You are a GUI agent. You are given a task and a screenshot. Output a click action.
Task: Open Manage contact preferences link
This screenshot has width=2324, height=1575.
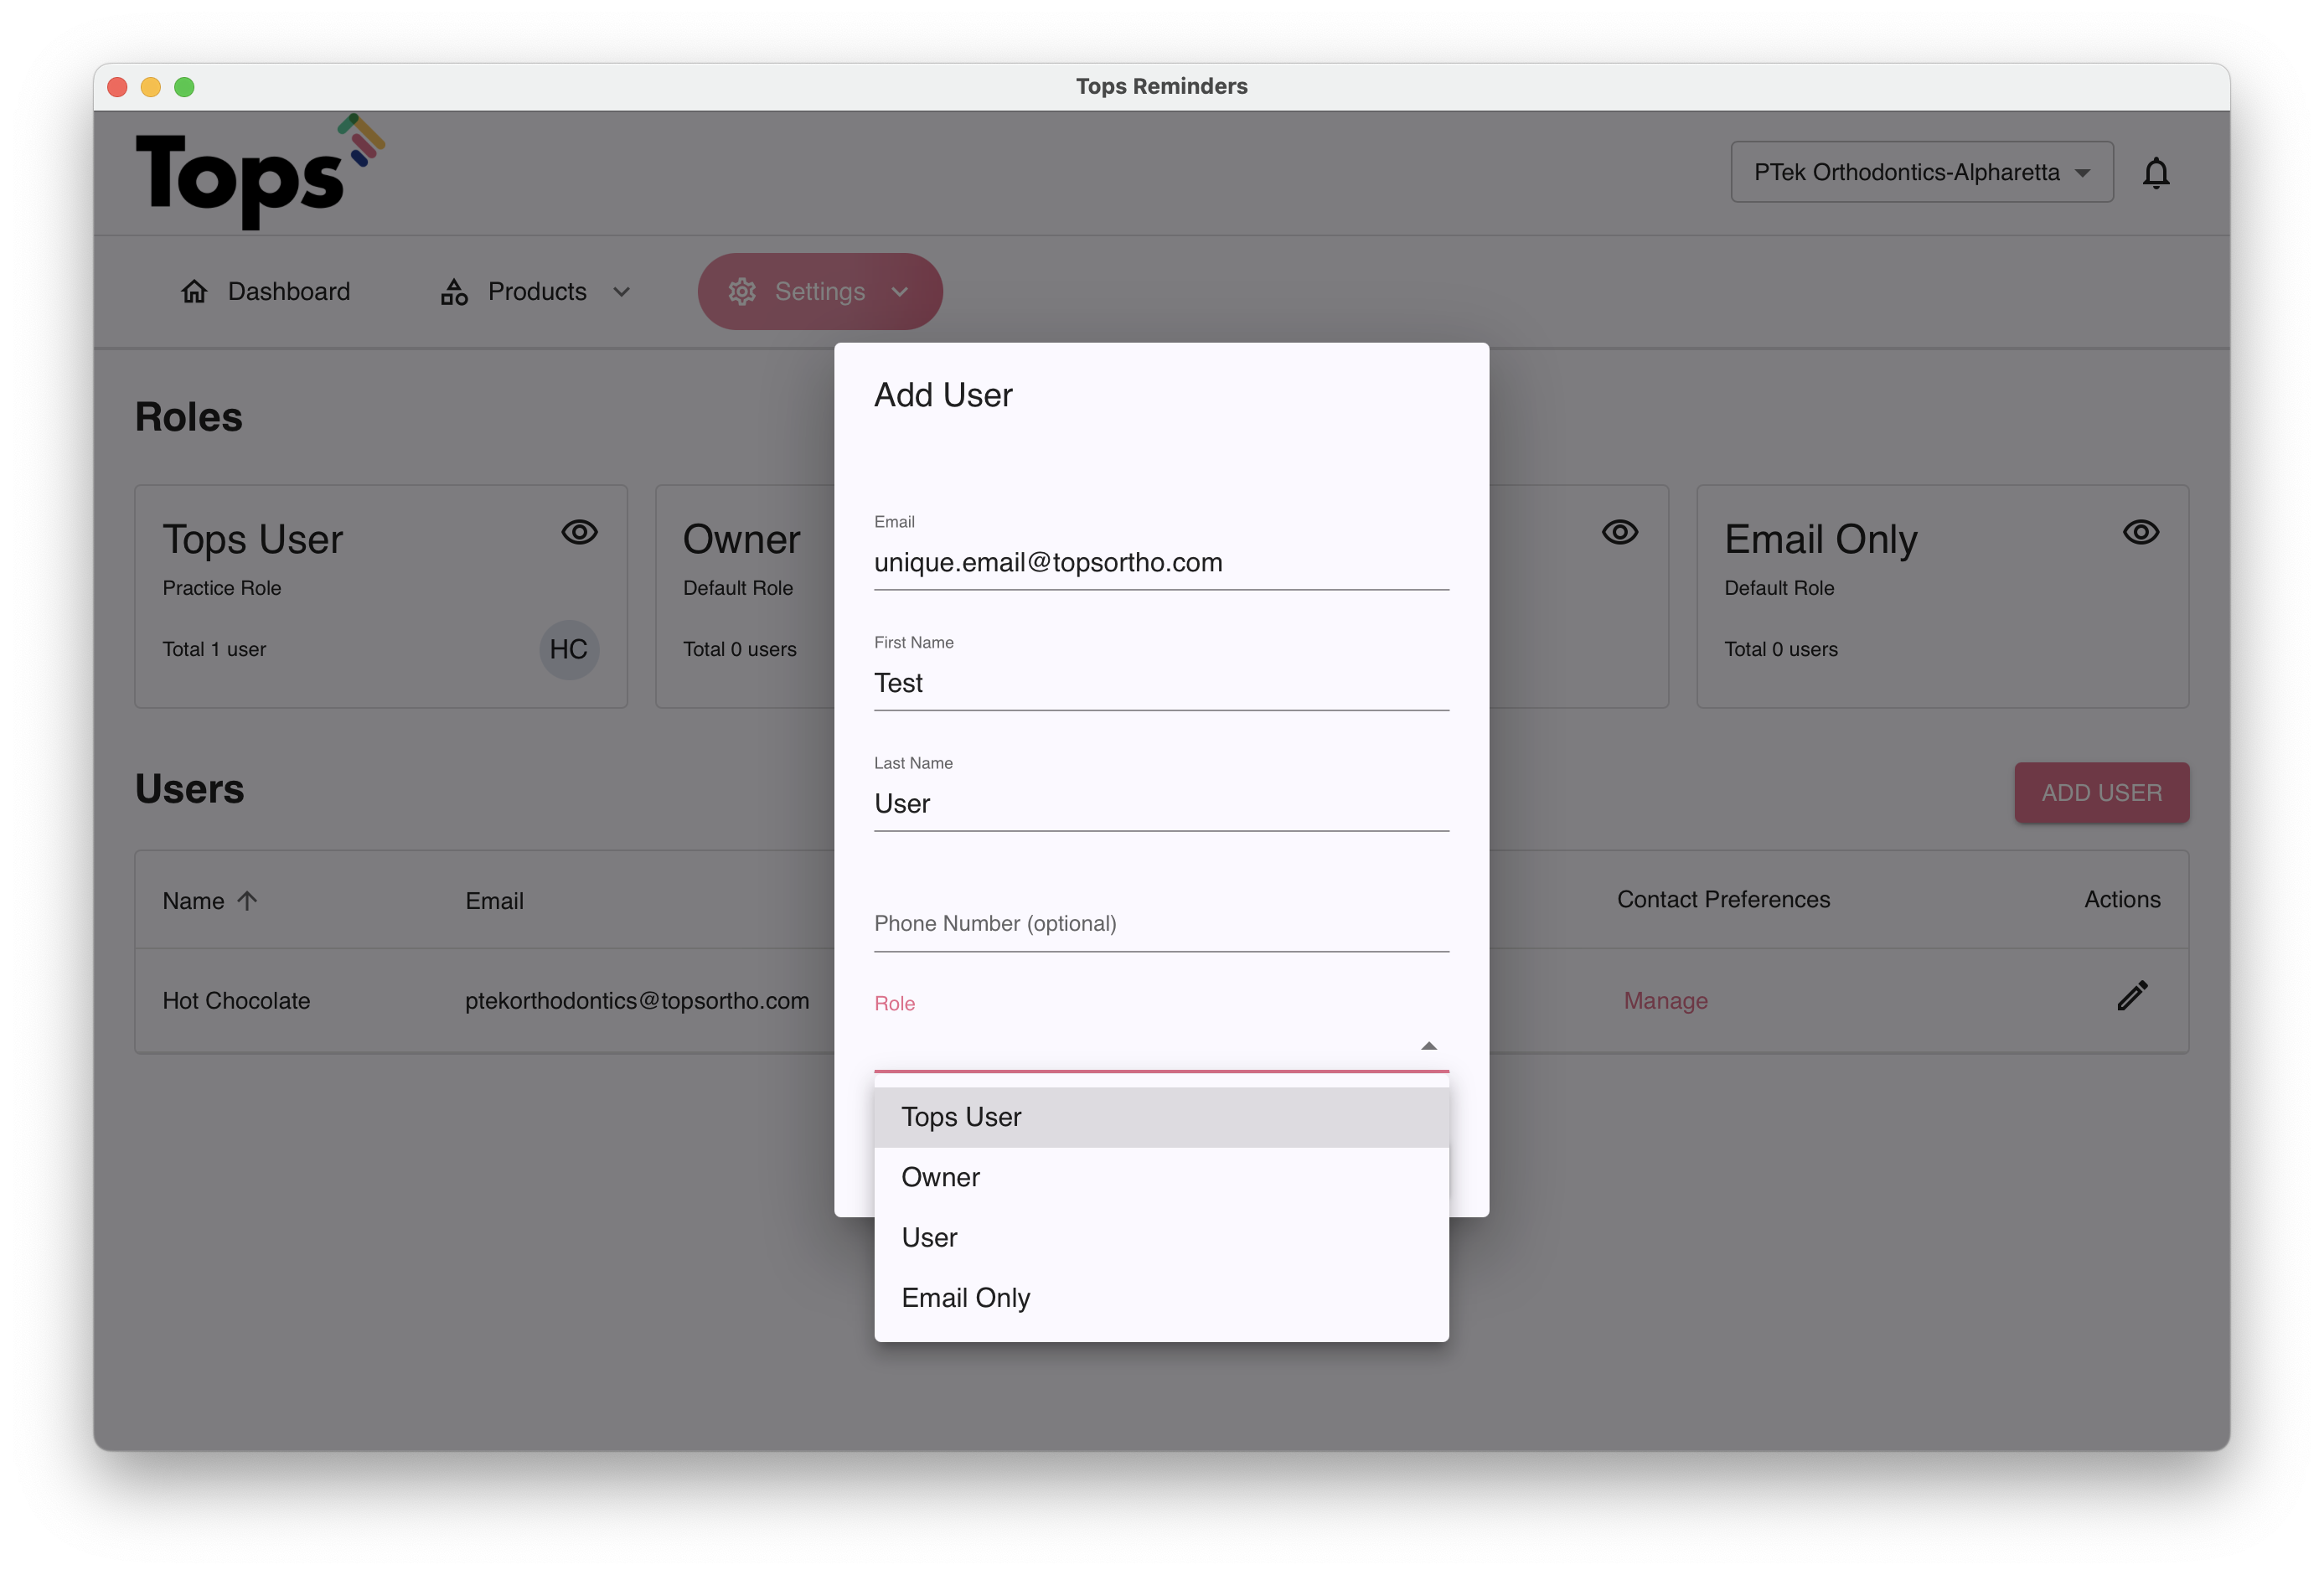coord(1665,1000)
